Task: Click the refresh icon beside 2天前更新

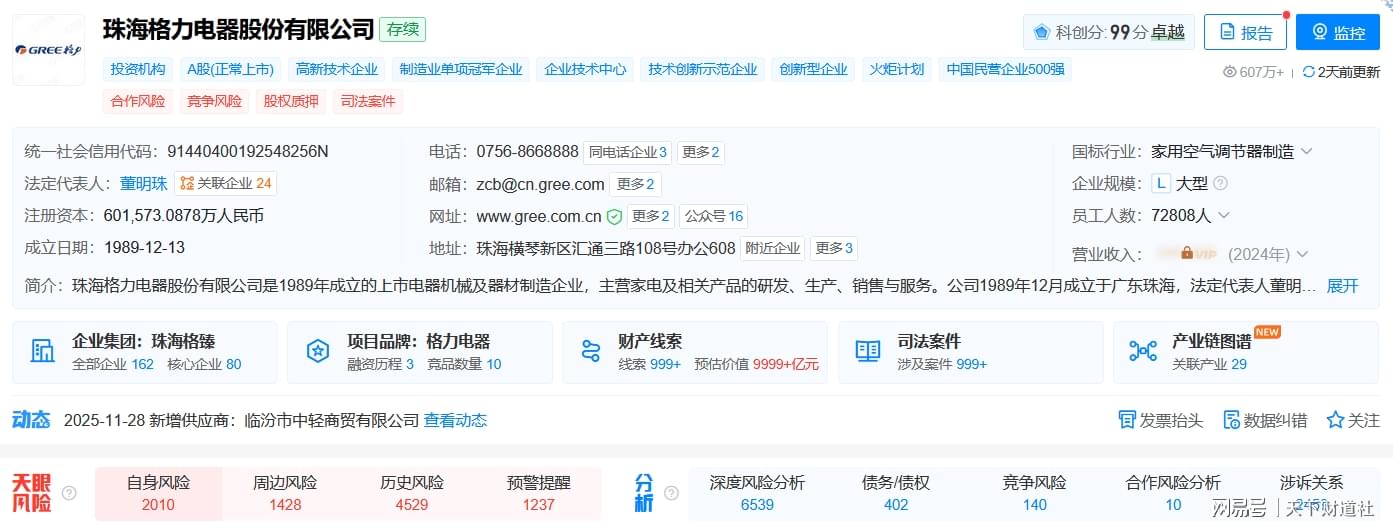Action: click(x=1308, y=72)
